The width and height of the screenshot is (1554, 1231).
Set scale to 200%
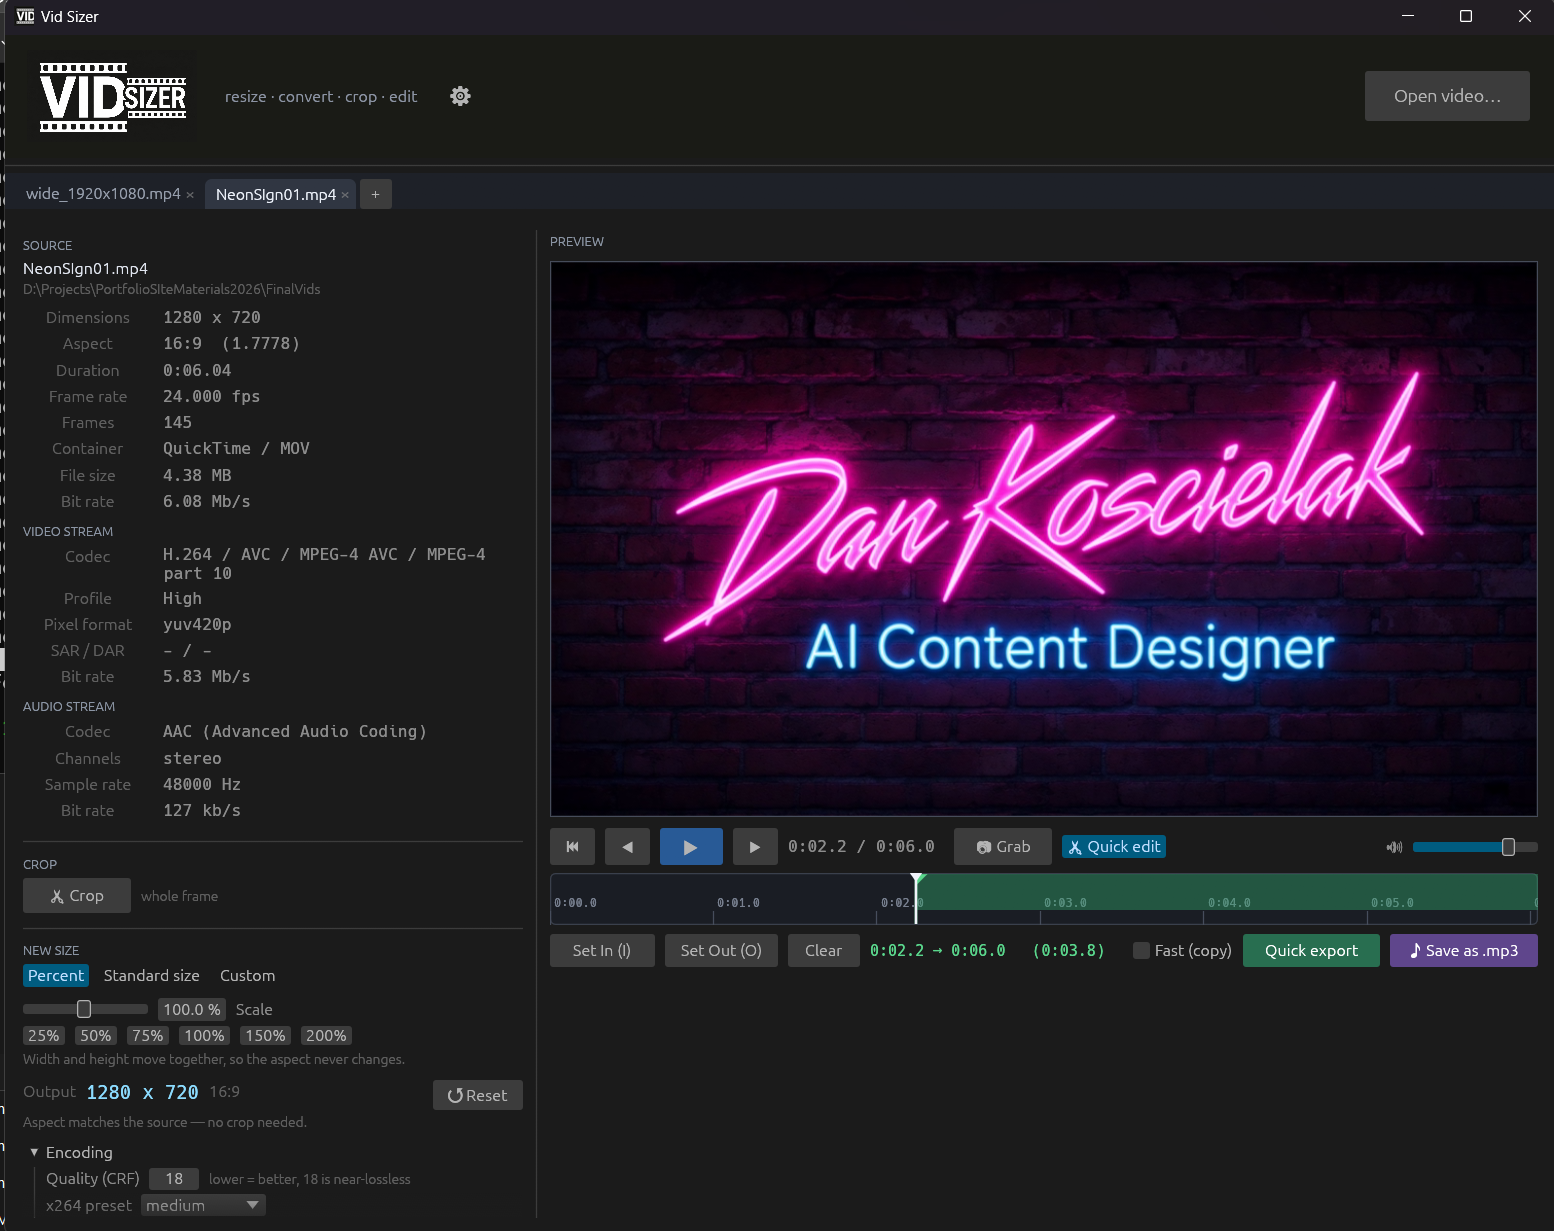326,1036
